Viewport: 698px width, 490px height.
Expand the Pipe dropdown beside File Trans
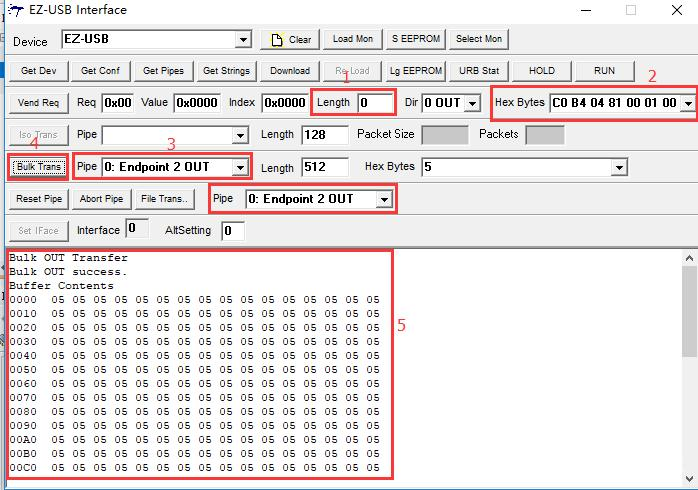384,199
